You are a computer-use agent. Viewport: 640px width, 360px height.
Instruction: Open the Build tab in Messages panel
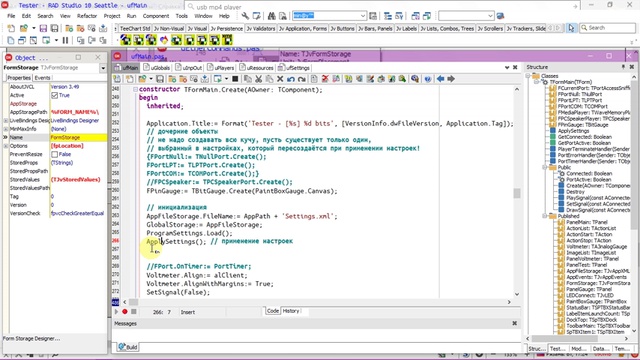tap(128, 347)
